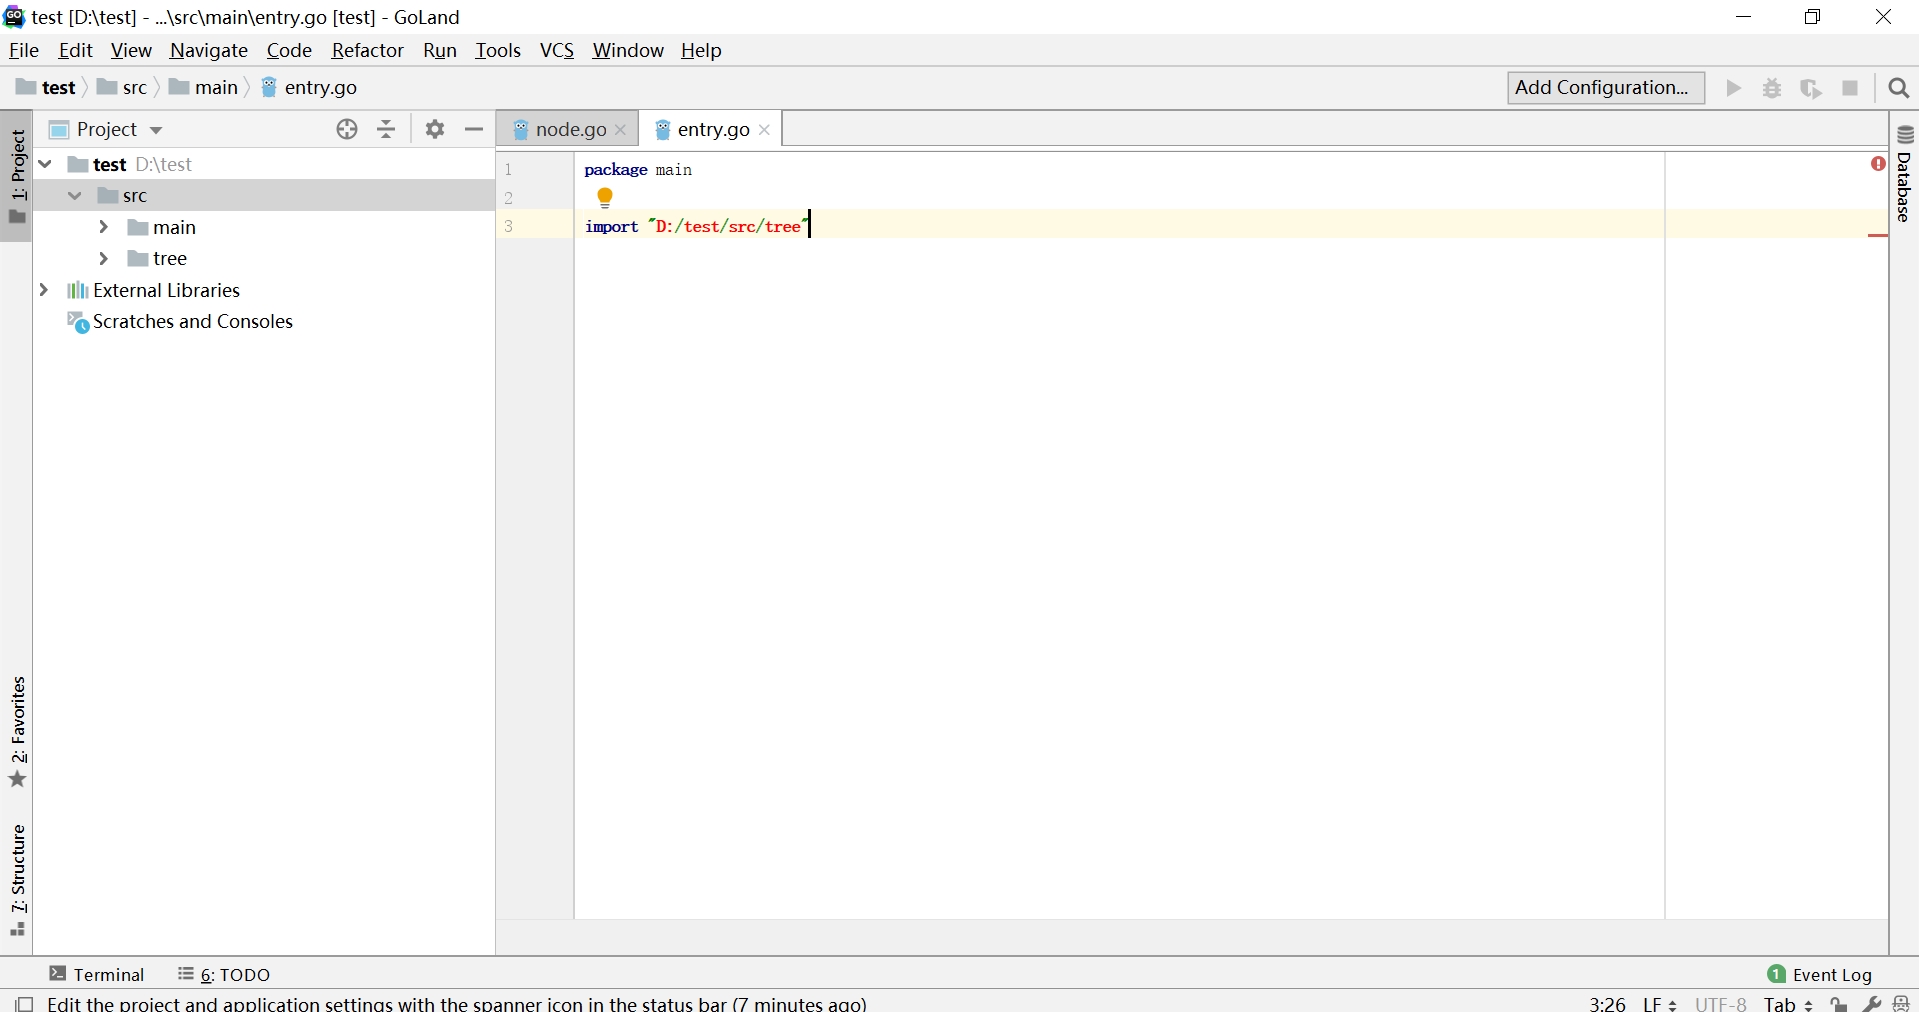Viewport: 1919px width, 1012px height.
Task: Open the Window menu
Action: point(628,50)
